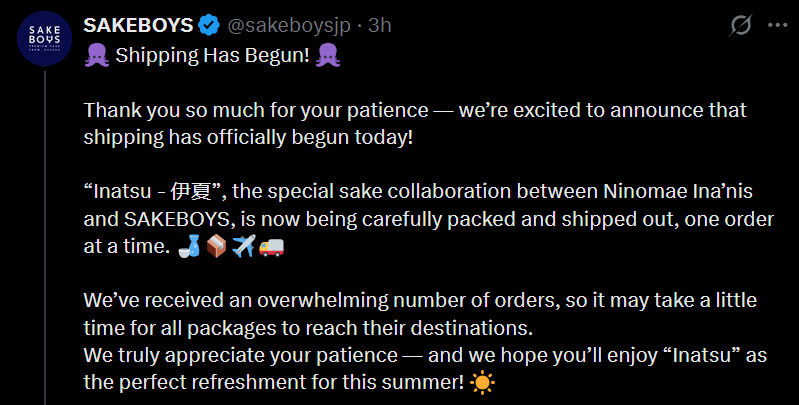Click the 'We truly appreciate your patience' sentence
The image size is (799, 405).
coord(300,354)
